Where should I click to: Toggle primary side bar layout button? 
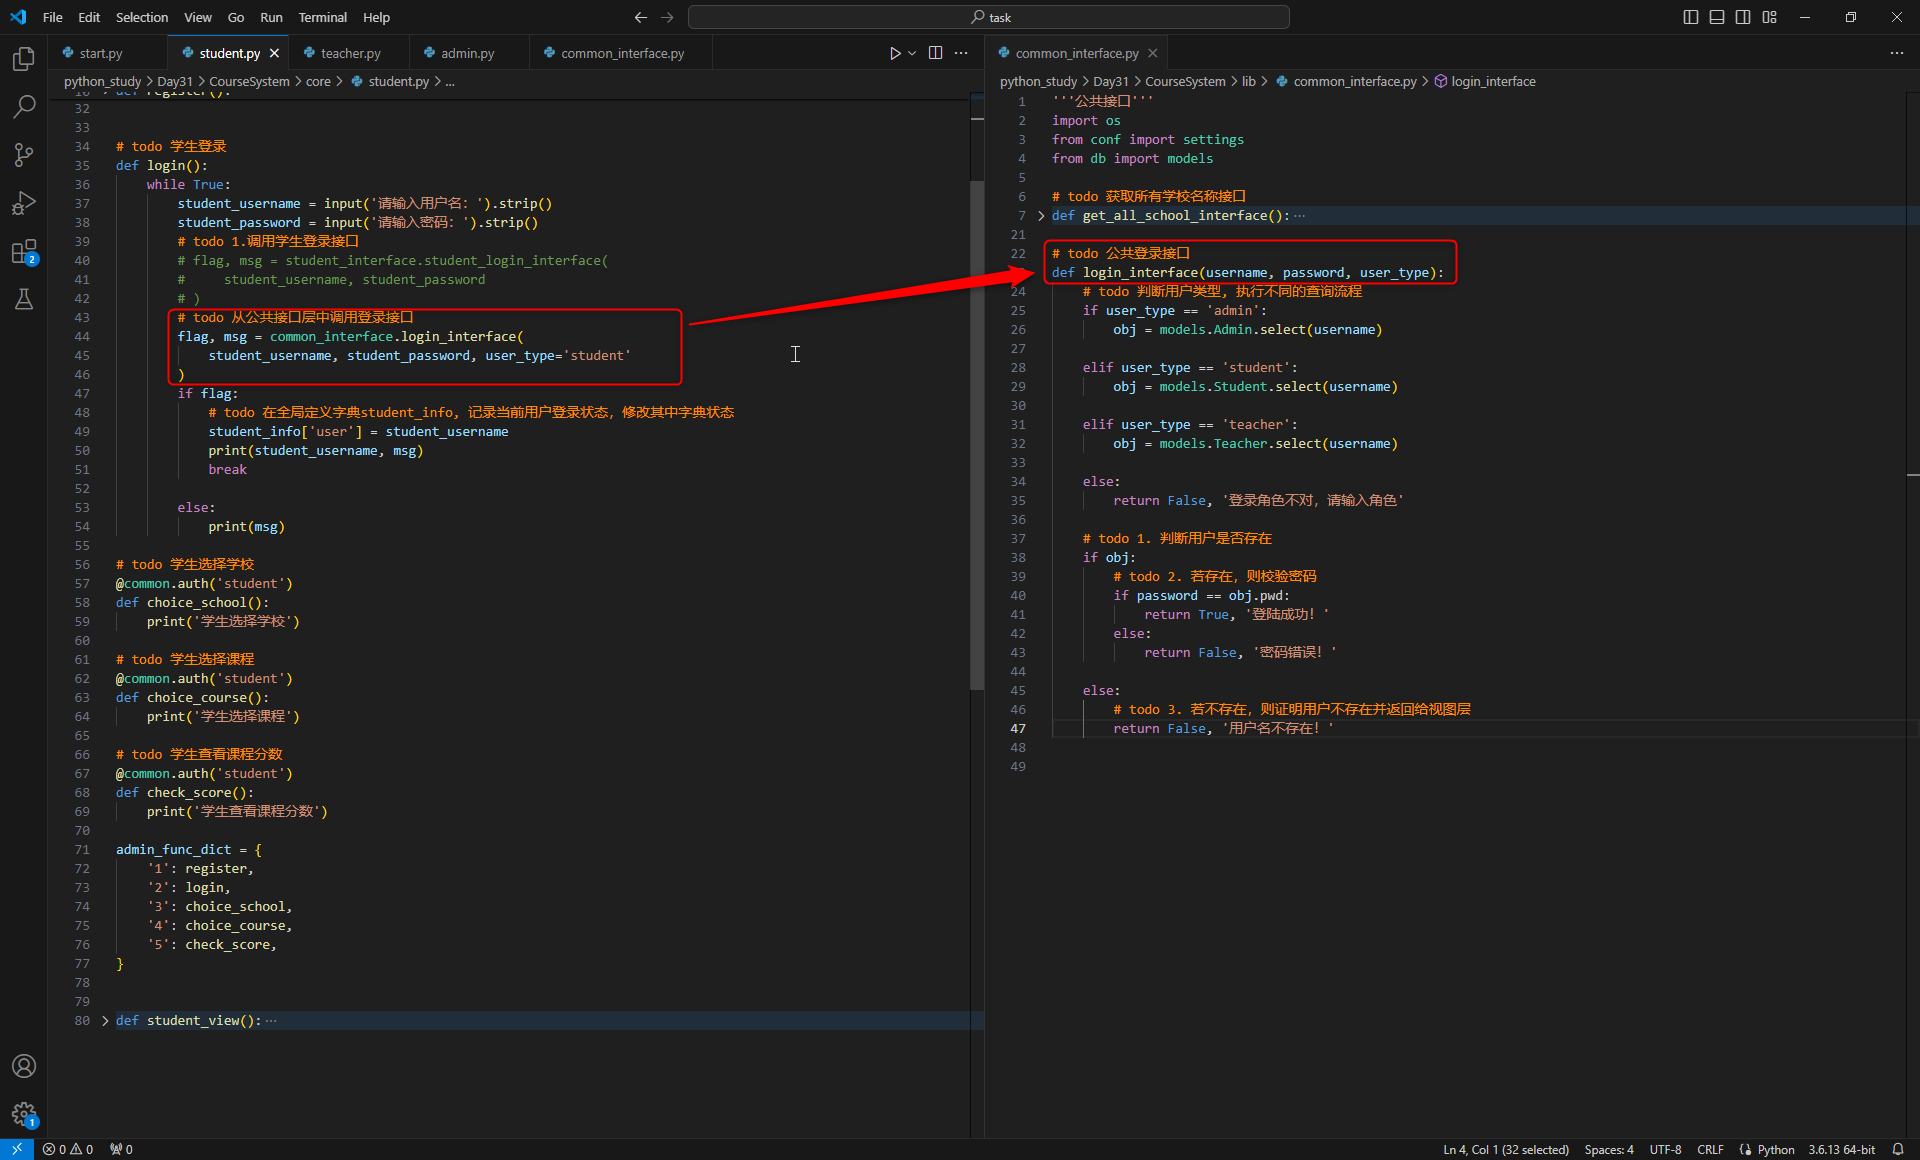(1690, 17)
